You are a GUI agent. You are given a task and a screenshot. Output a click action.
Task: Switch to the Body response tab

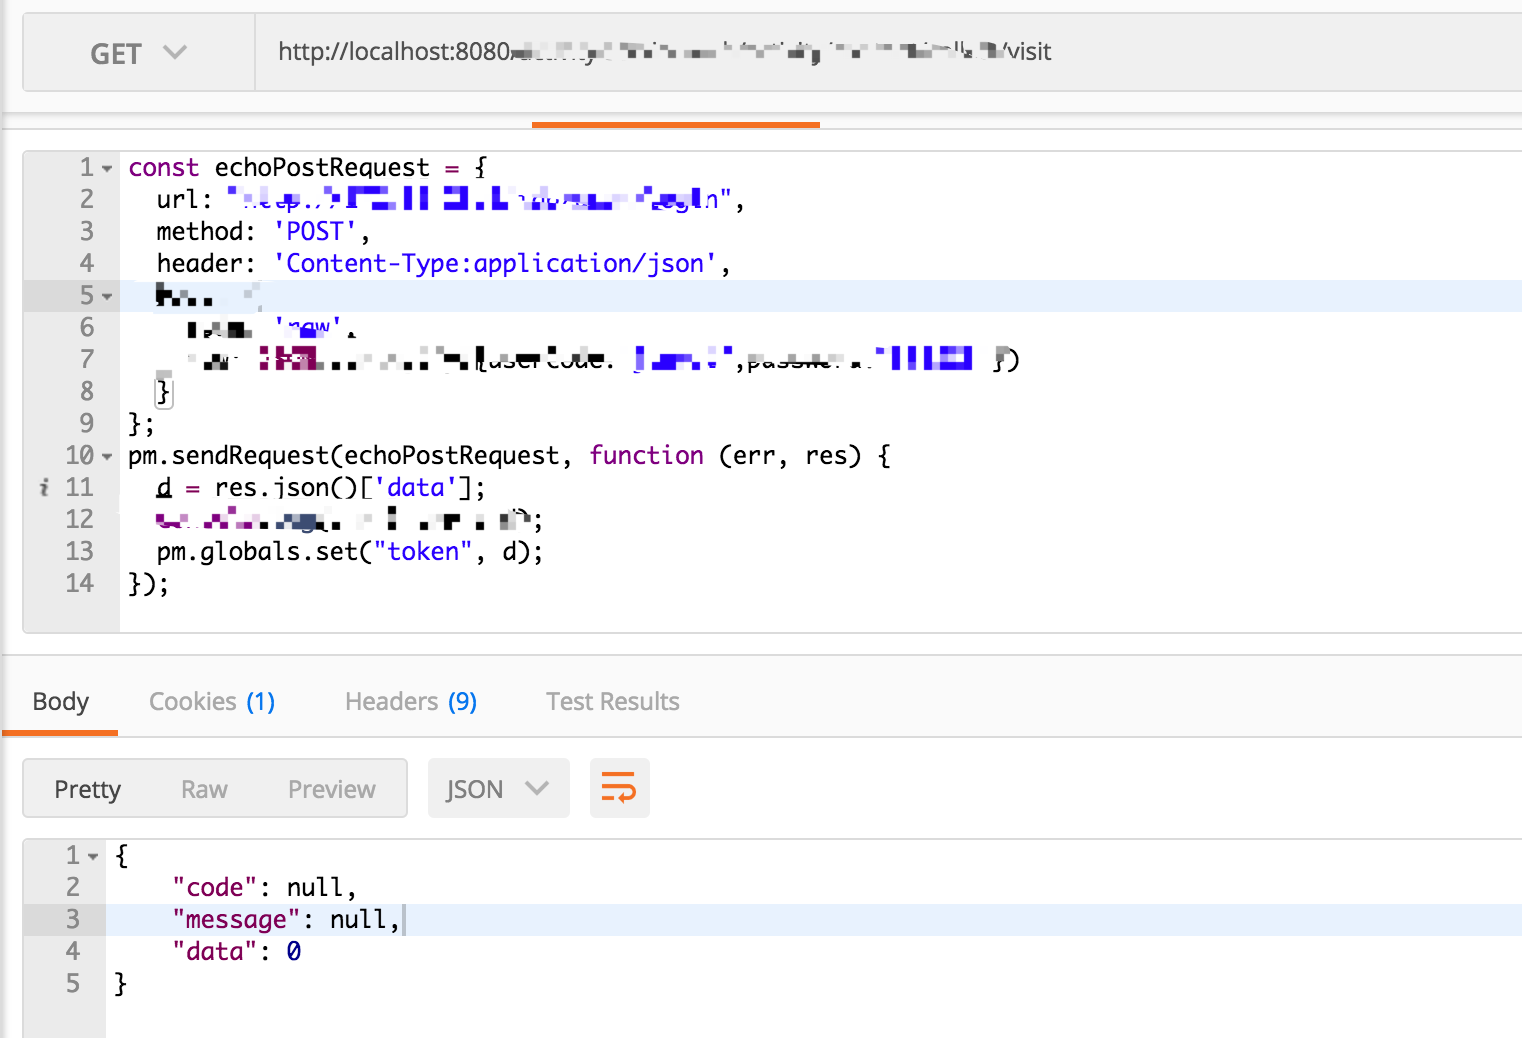coord(61,702)
